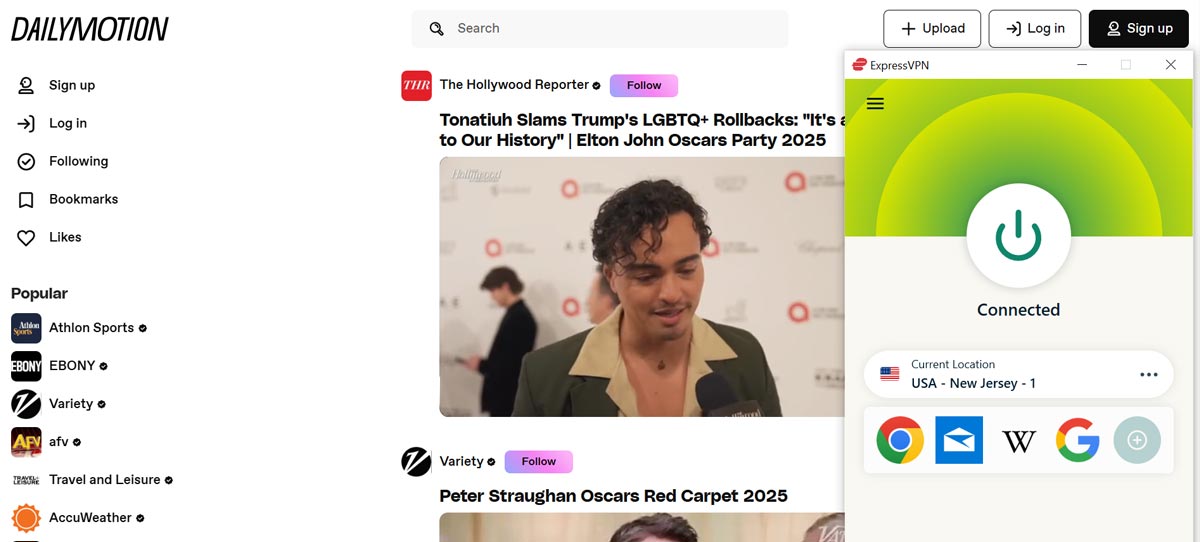This screenshot has height=542, width=1200.
Task: Follow the Variety channel
Action: [538, 462]
